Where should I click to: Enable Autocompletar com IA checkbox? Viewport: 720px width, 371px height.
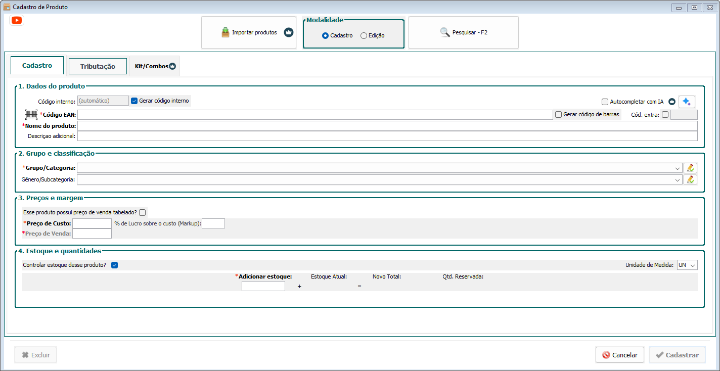point(605,101)
